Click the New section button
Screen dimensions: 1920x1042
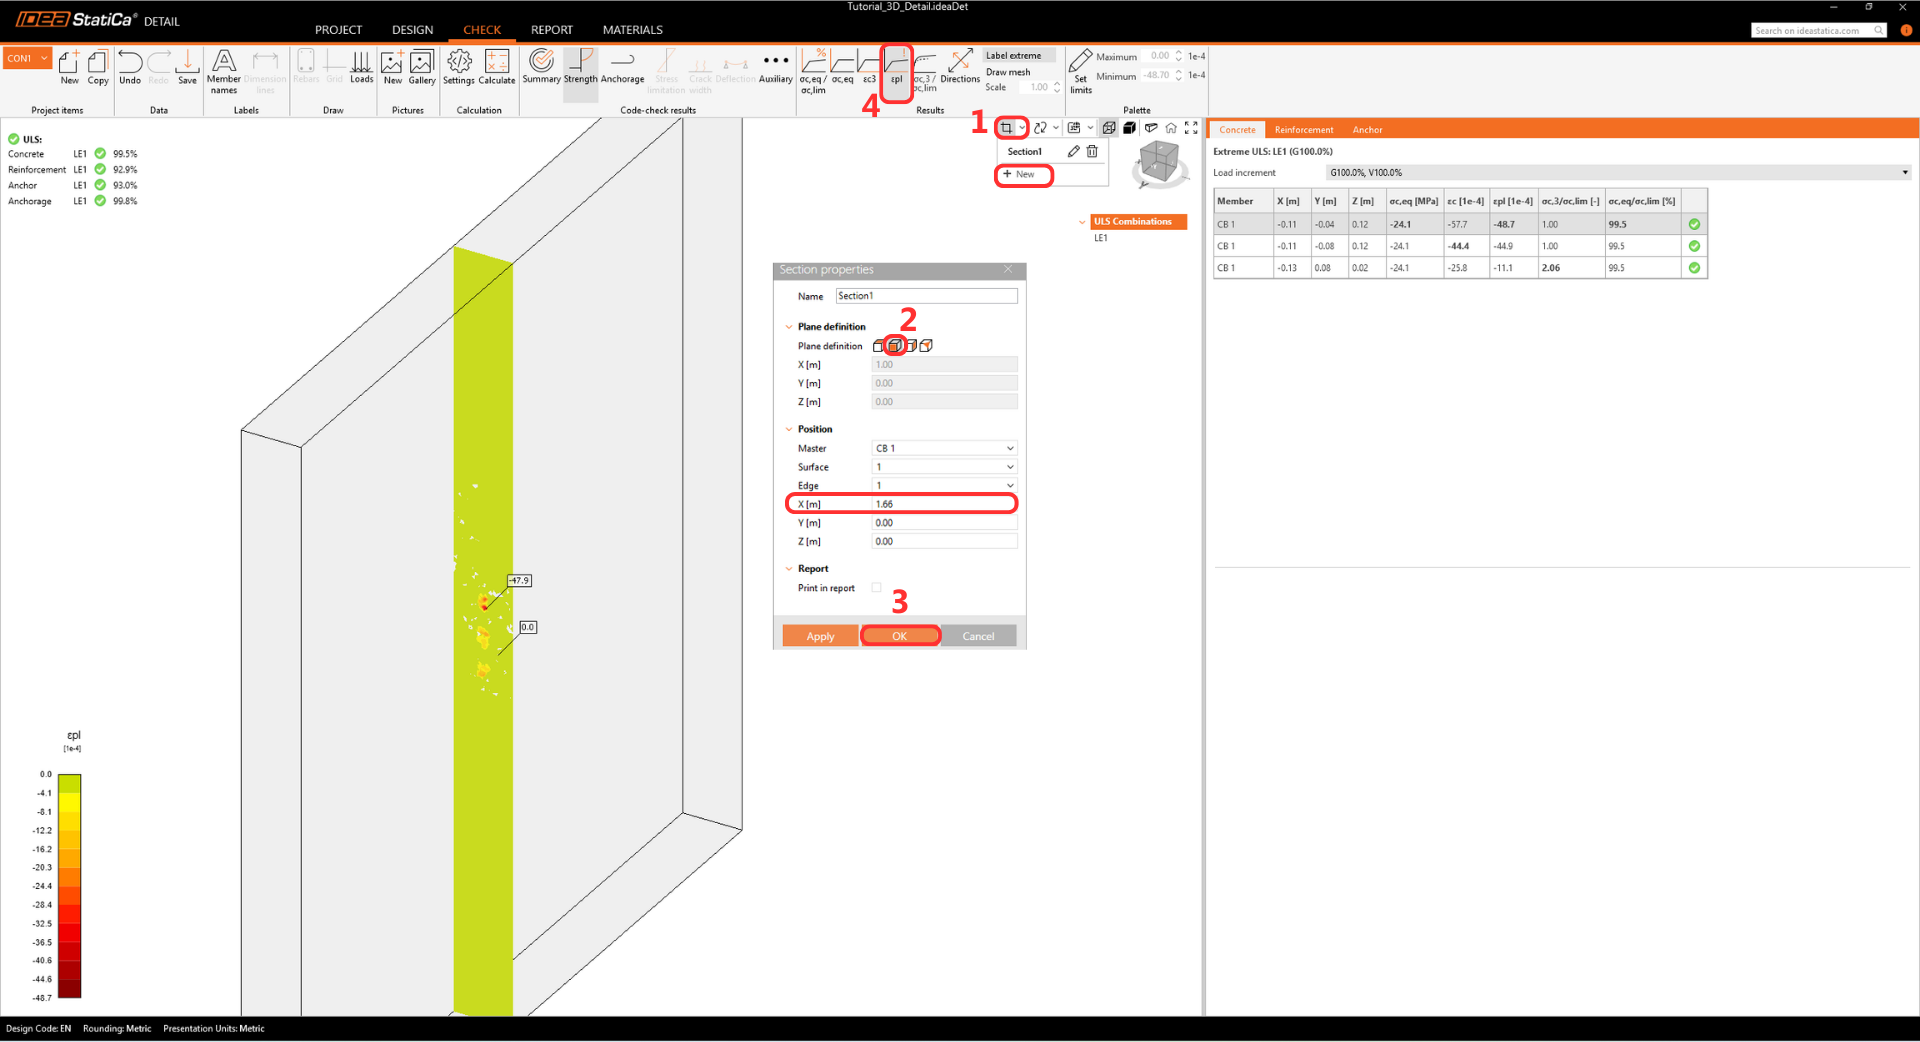(1024, 175)
